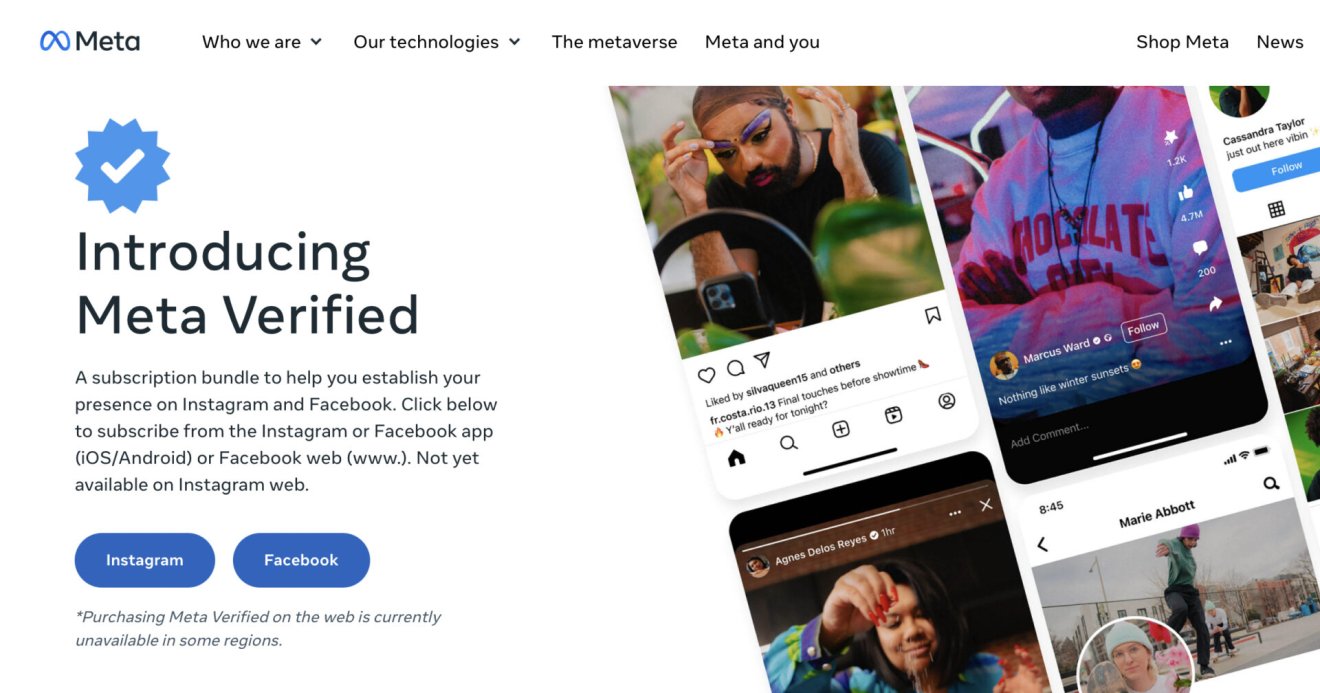Image resolution: width=1320 pixels, height=693 pixels.
Task: Tap the profile icon in phone nav bar
Action: (x=946, y=401)
